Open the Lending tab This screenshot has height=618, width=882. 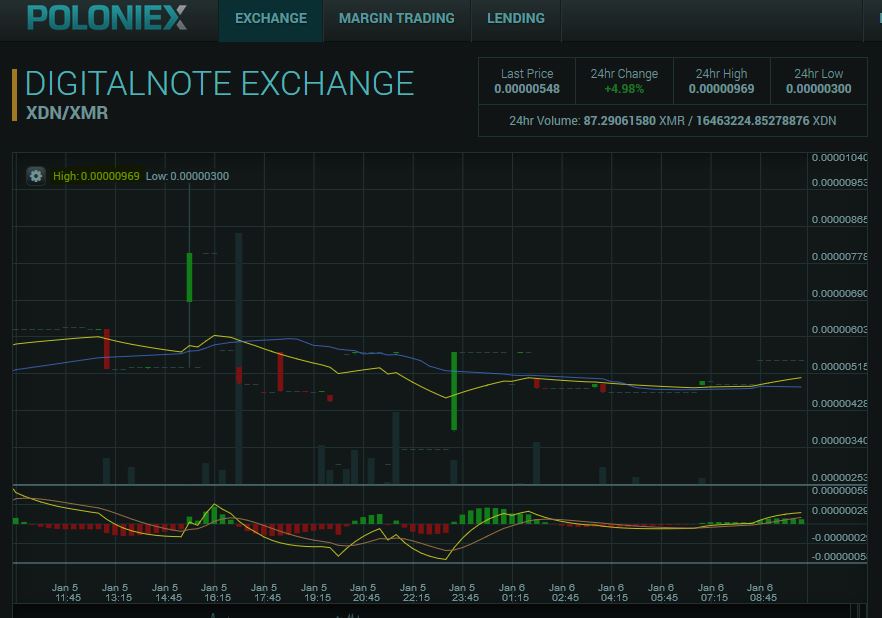point(516,19)
